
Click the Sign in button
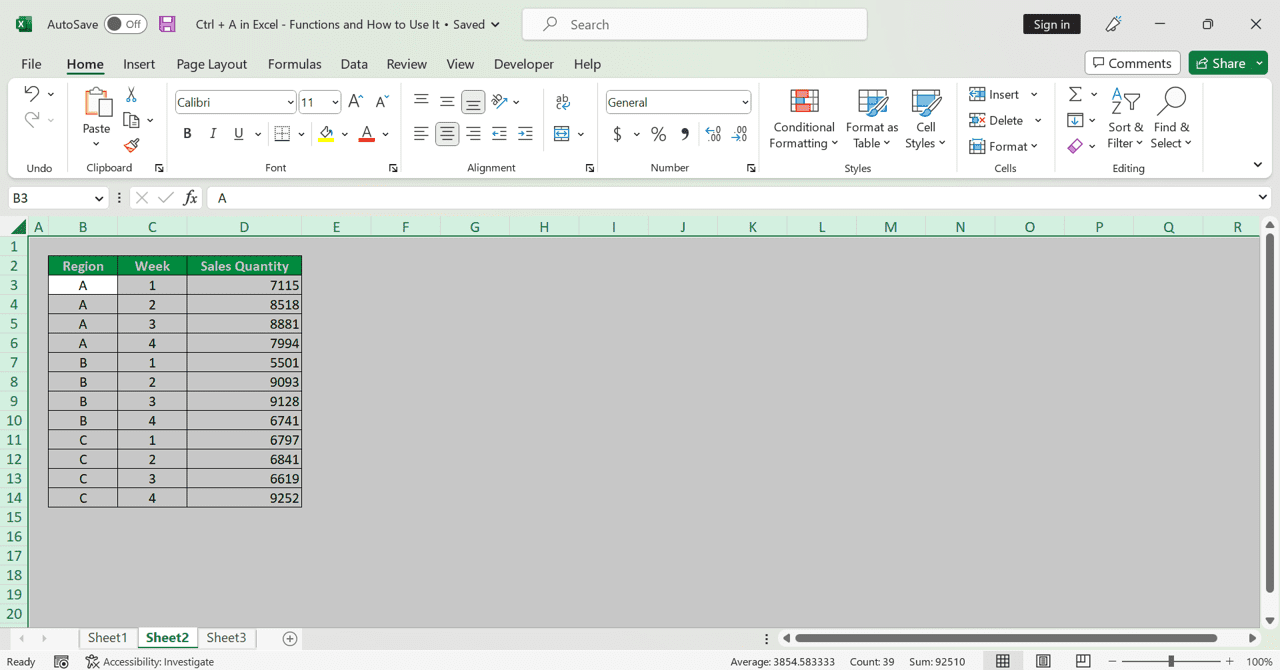[1052, 24]
